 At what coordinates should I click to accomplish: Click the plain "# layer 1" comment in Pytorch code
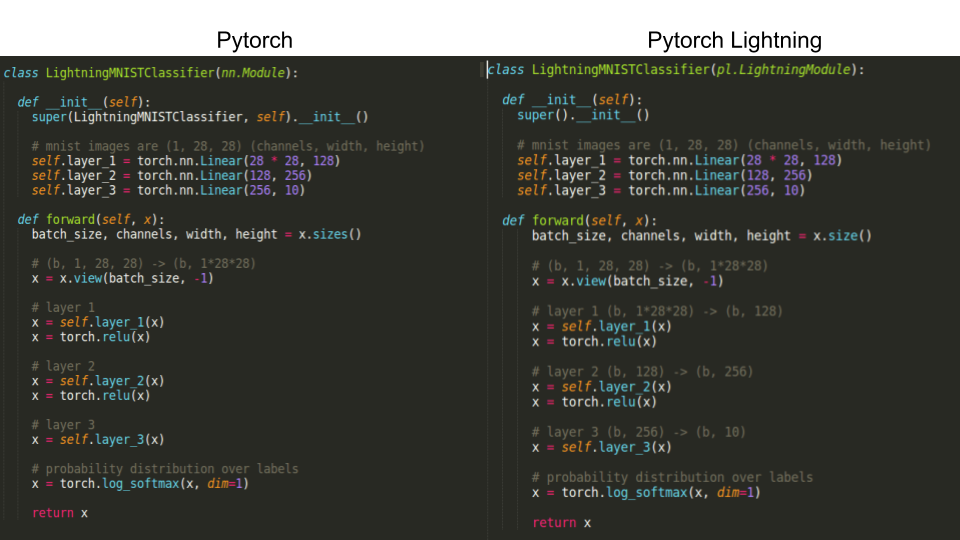(x=64, y=307)
